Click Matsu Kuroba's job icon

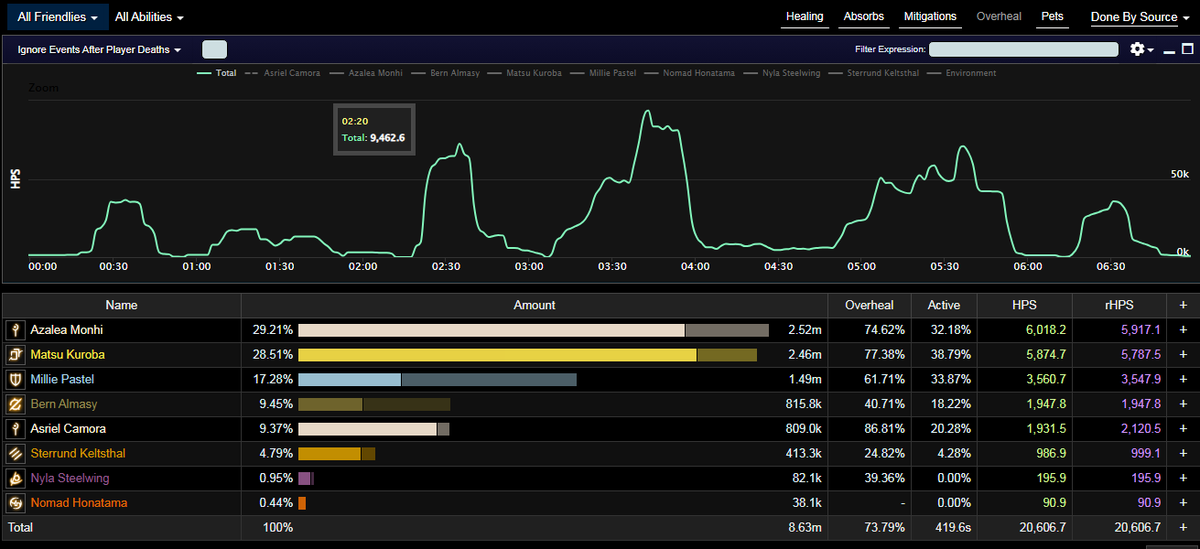tap(15, 354)
